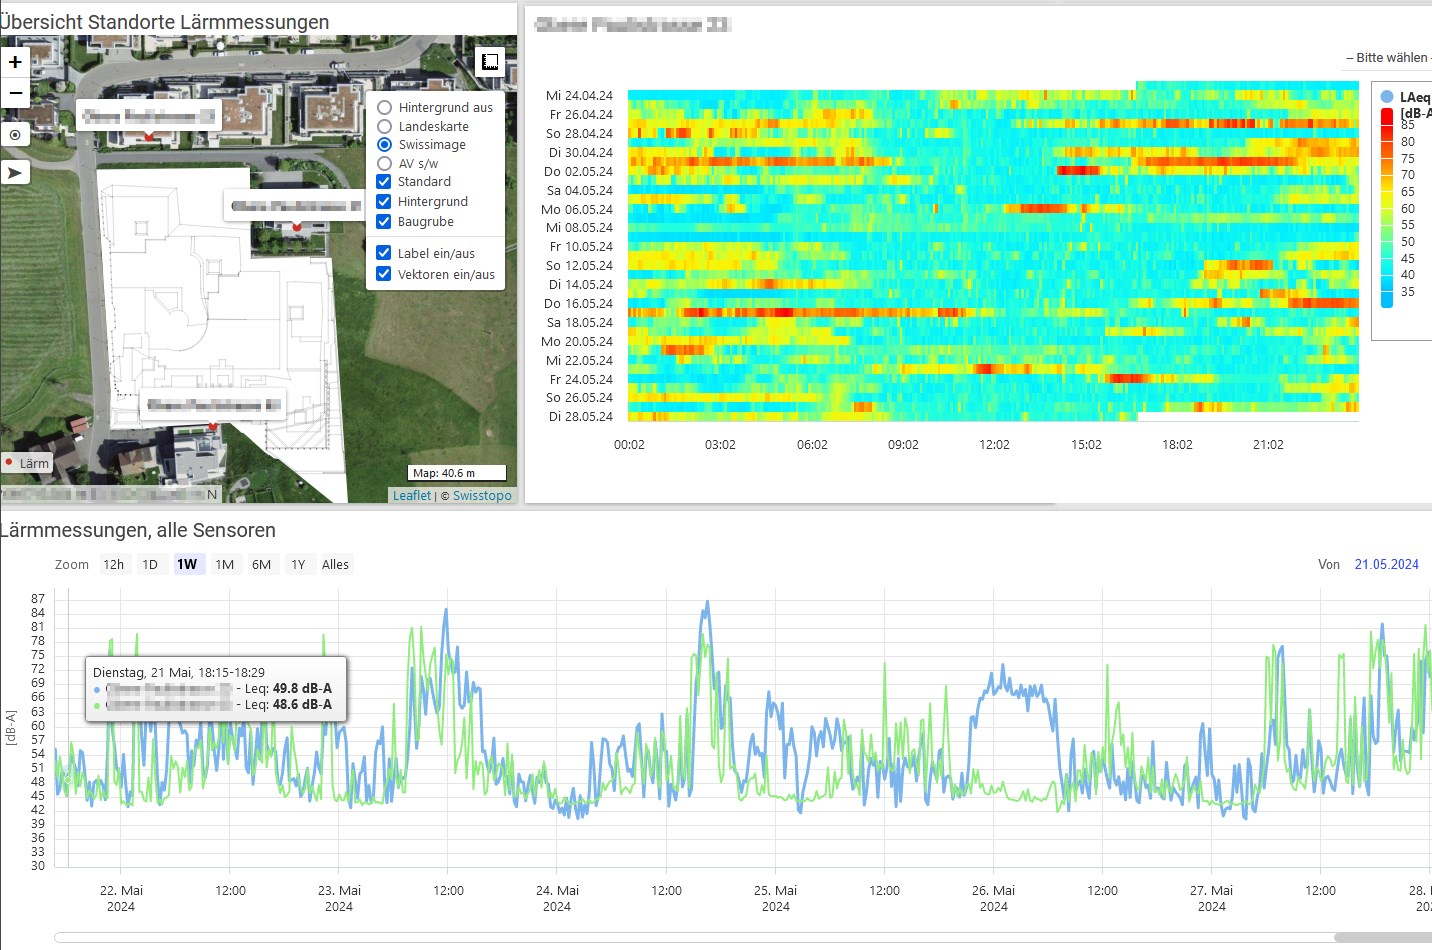Image resolution: width=1432 pixels, height=950 pixels.
Task: Uncheck the Standard layer checkbox
Action: click(383, 181)
